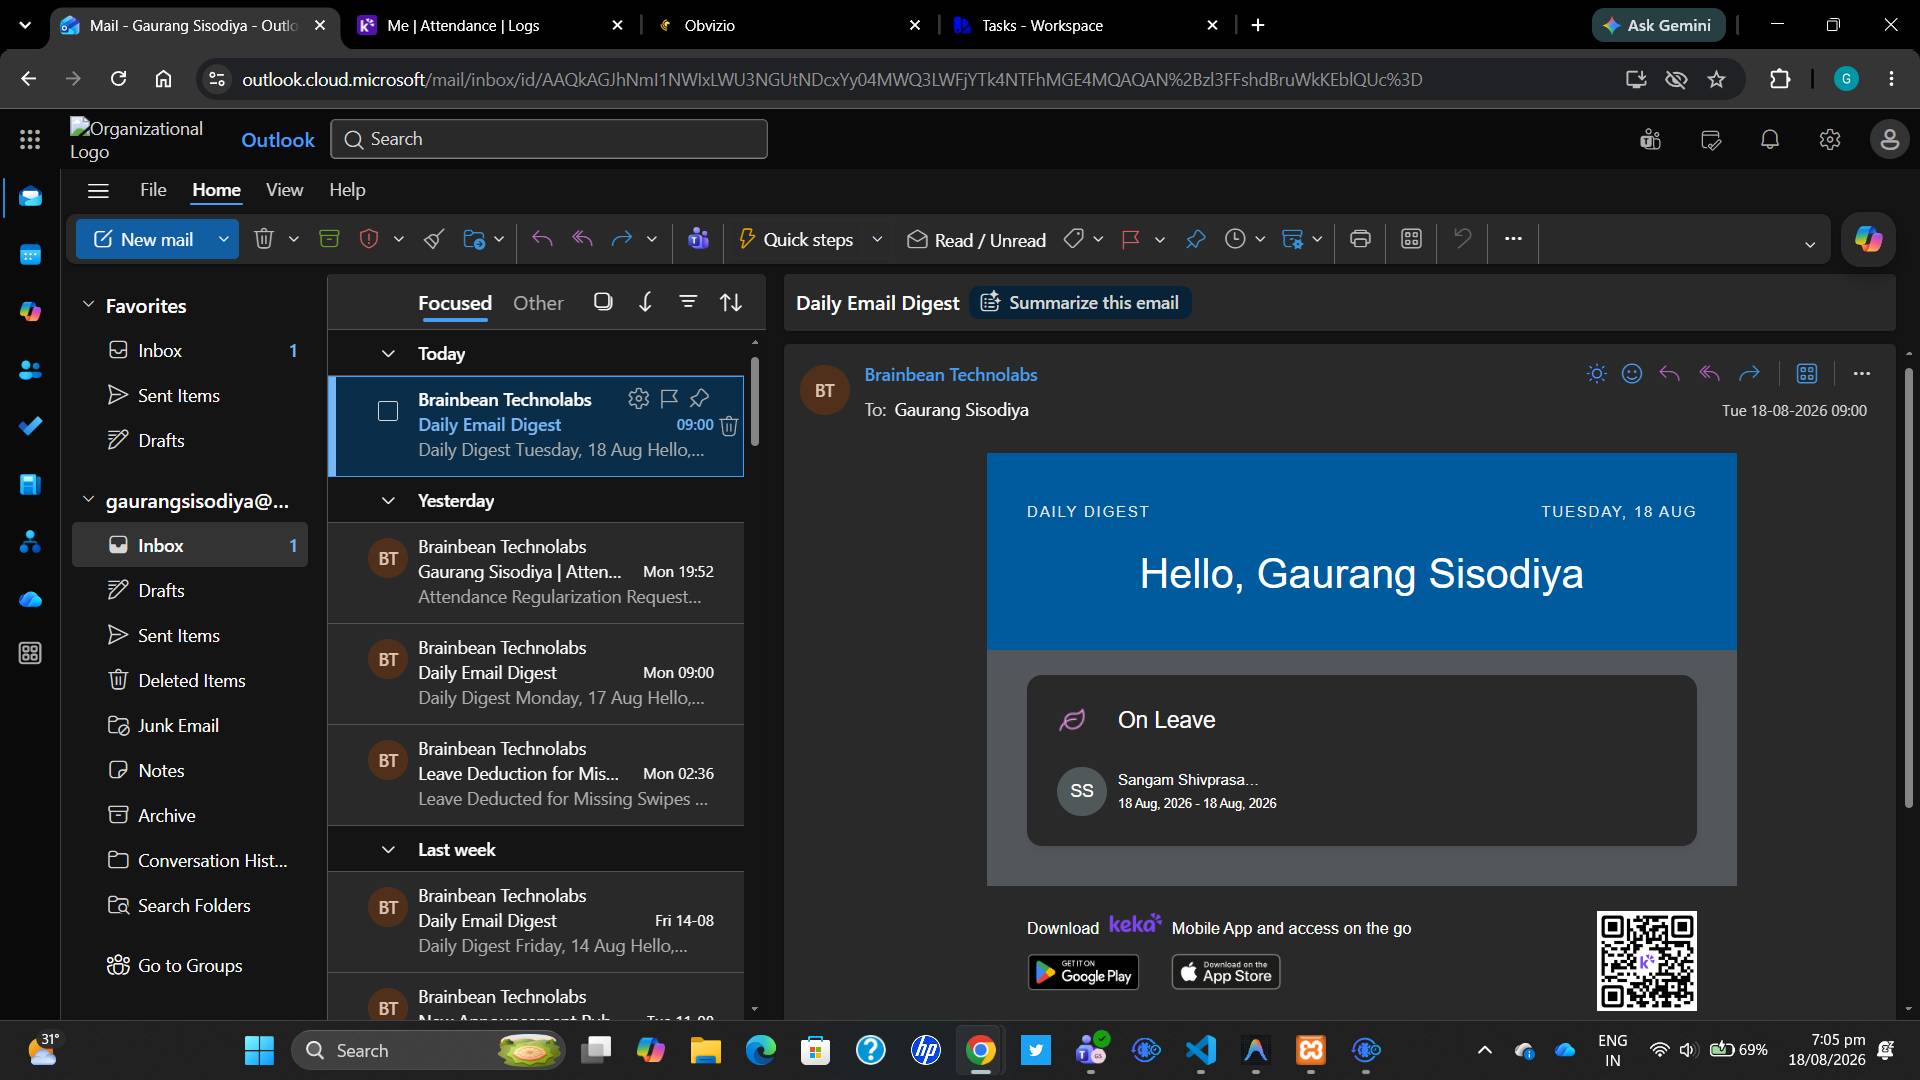1920x1080 pixels.
Task: Toggle the Read / Unread status
Action: [976, 240]
